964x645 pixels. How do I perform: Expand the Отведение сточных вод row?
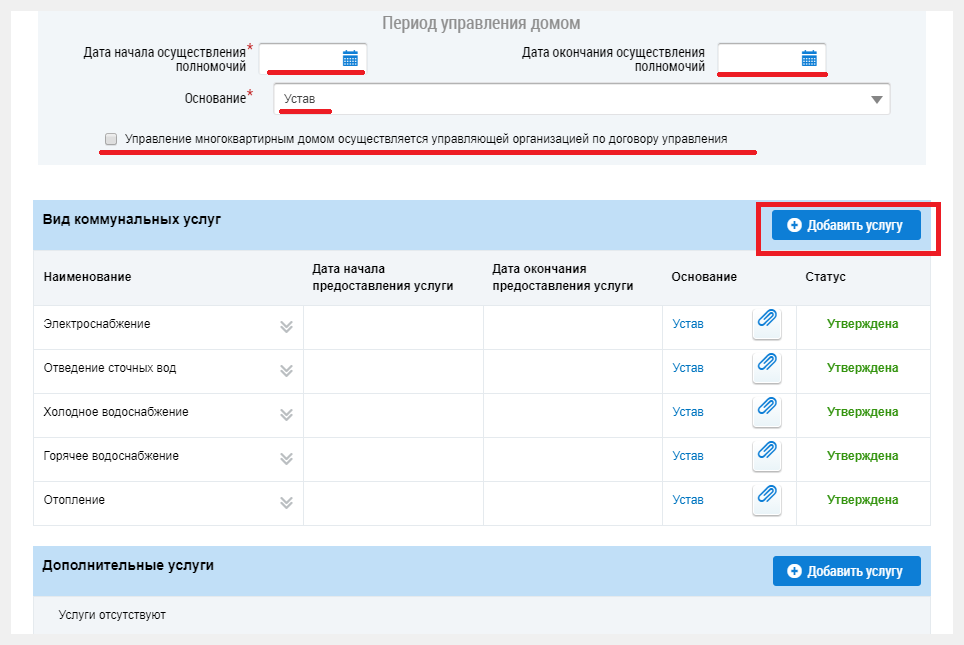click(x=286, y=370)
